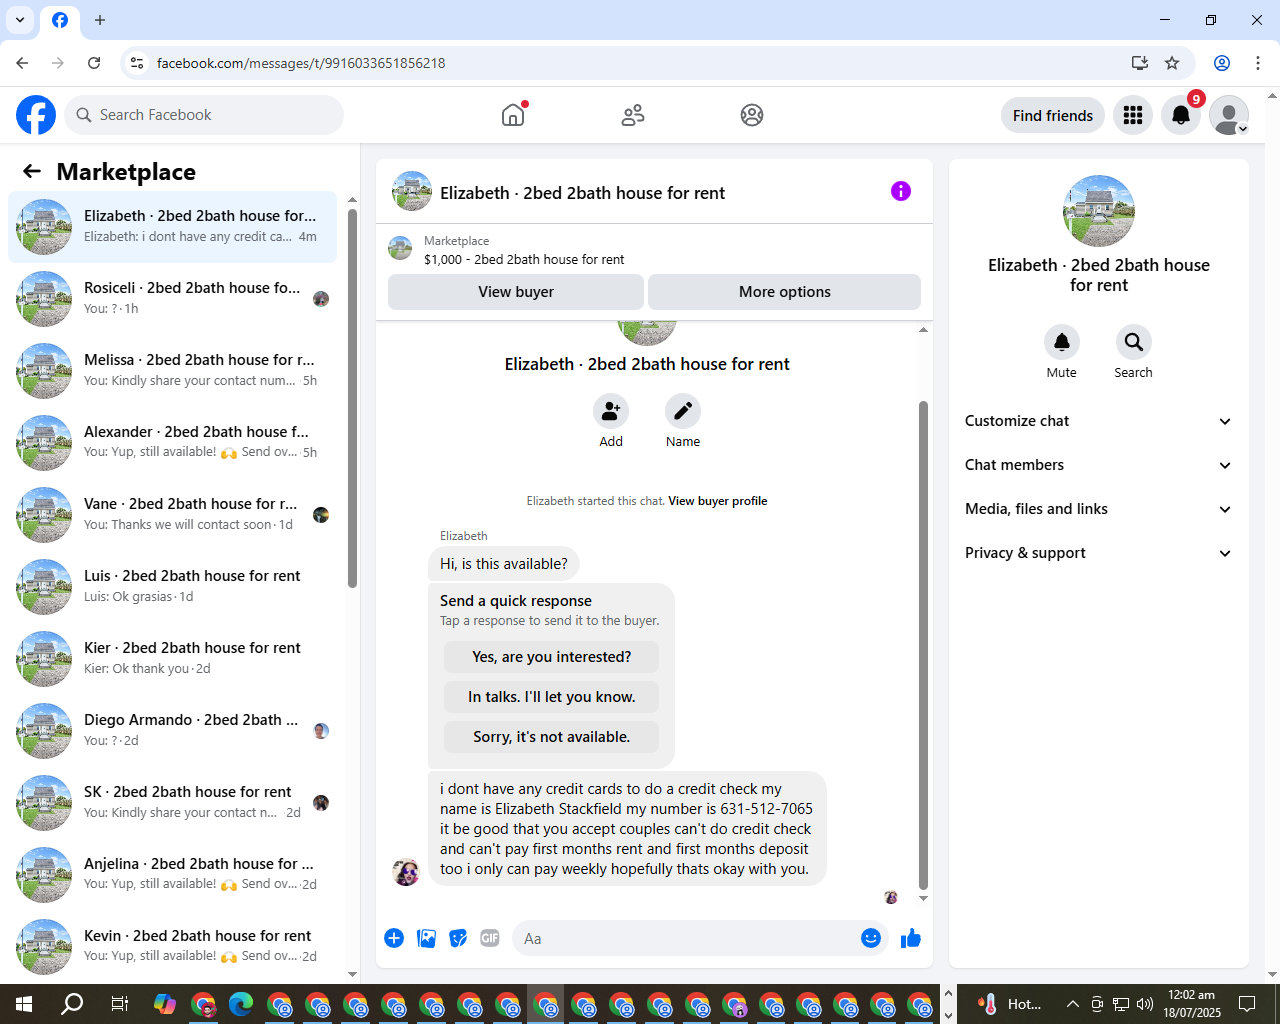Open conversation info purple icon

(x=901, y=191)
